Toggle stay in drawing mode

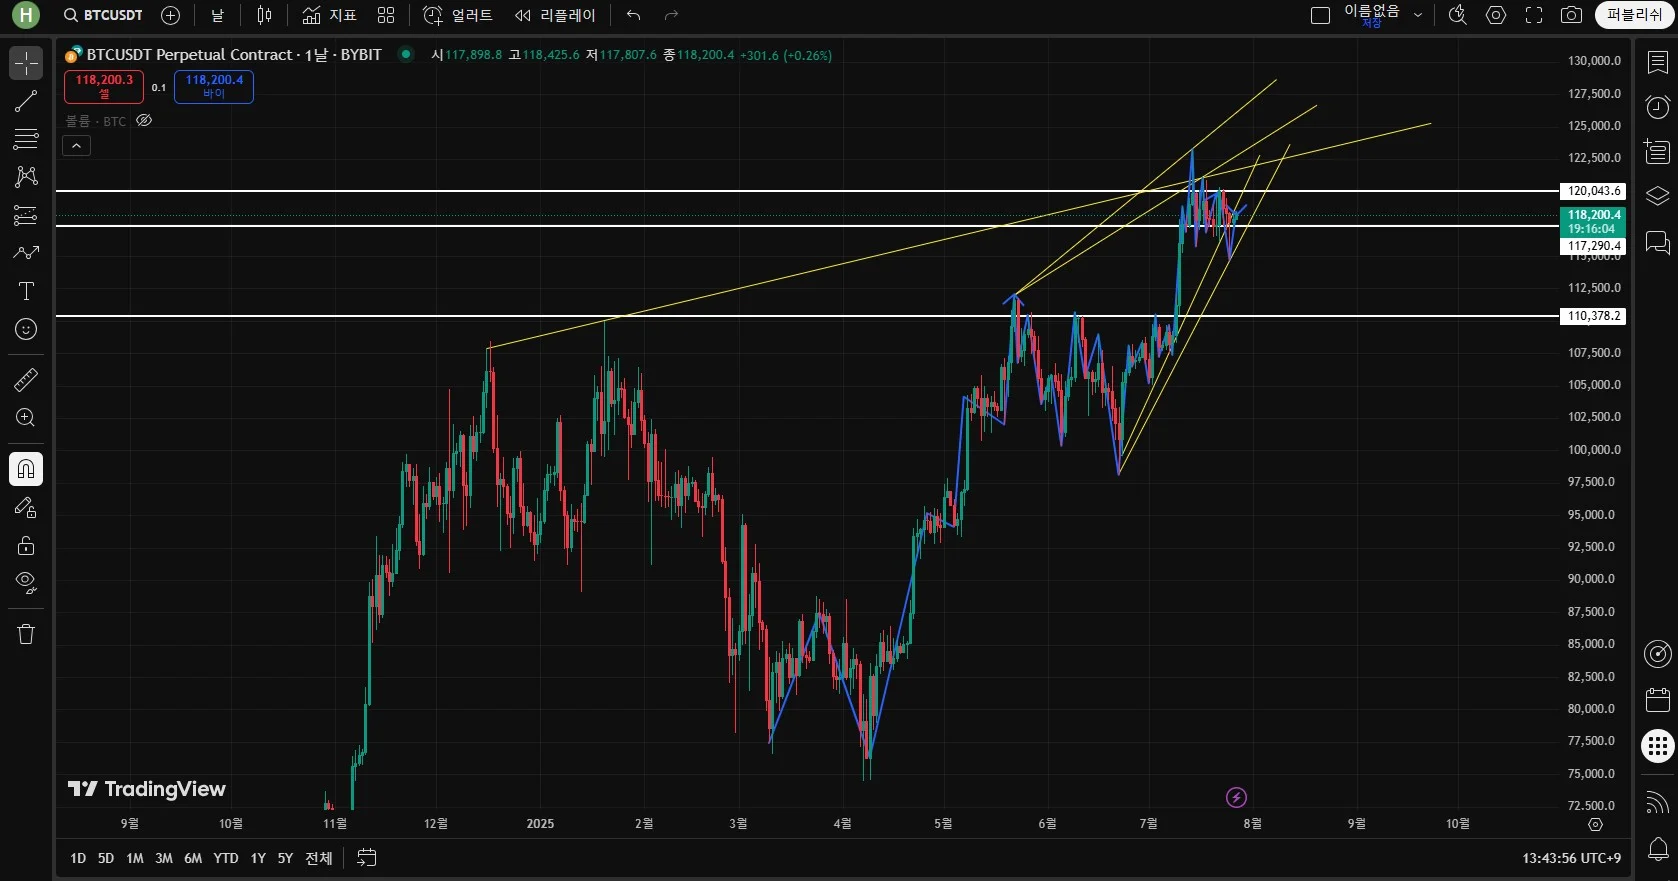coord(26,507)
